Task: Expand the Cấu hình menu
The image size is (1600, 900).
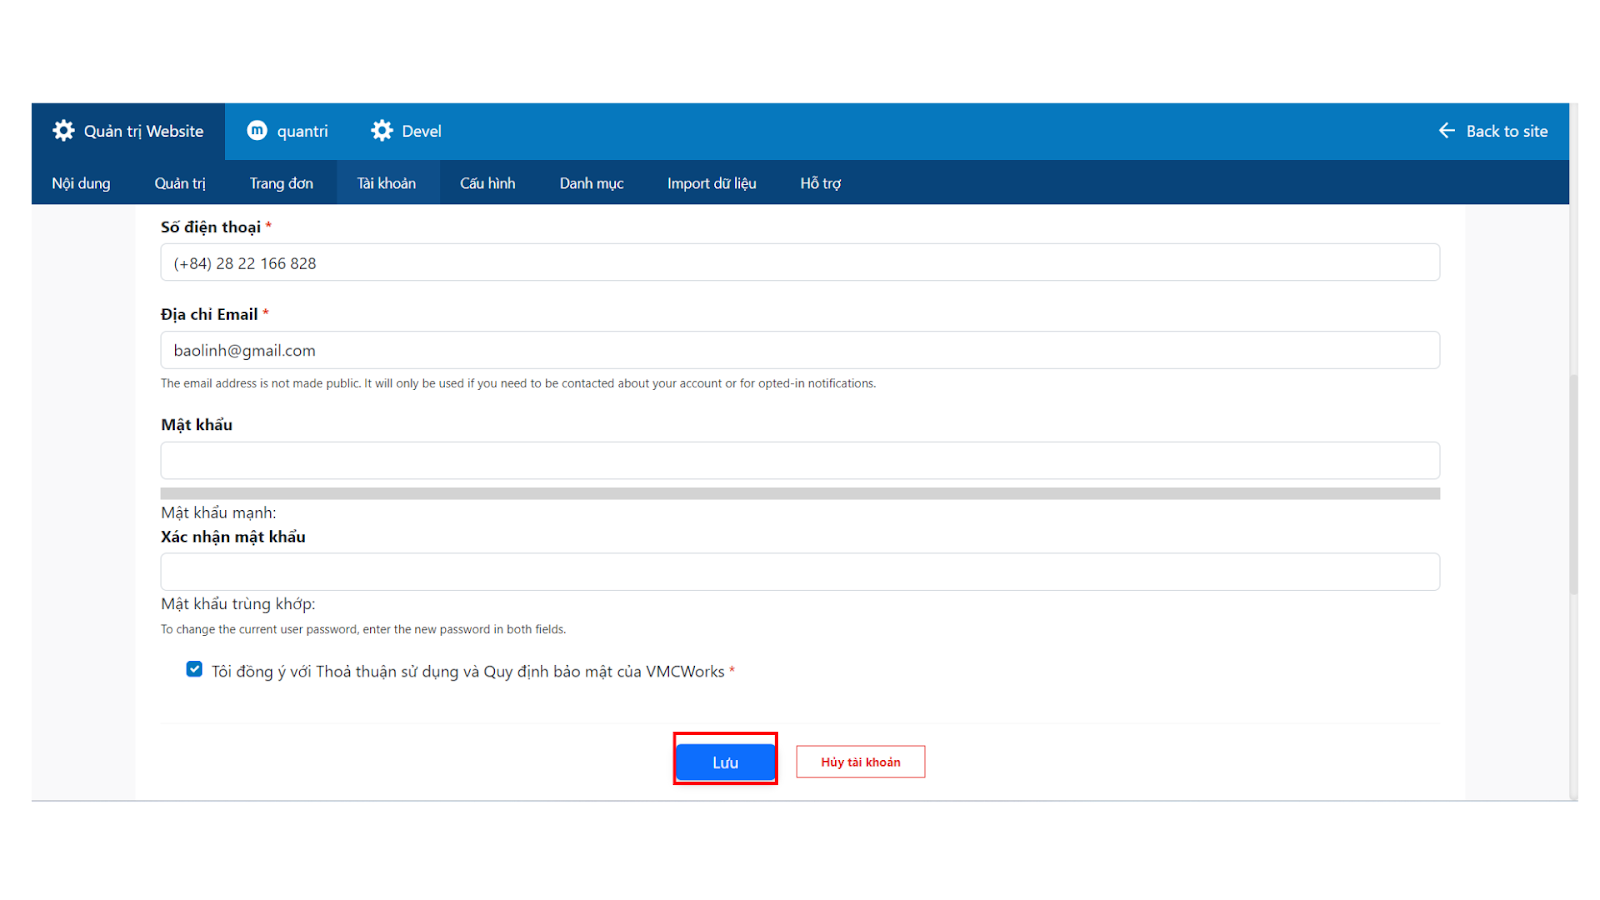Action: point(488,183)
